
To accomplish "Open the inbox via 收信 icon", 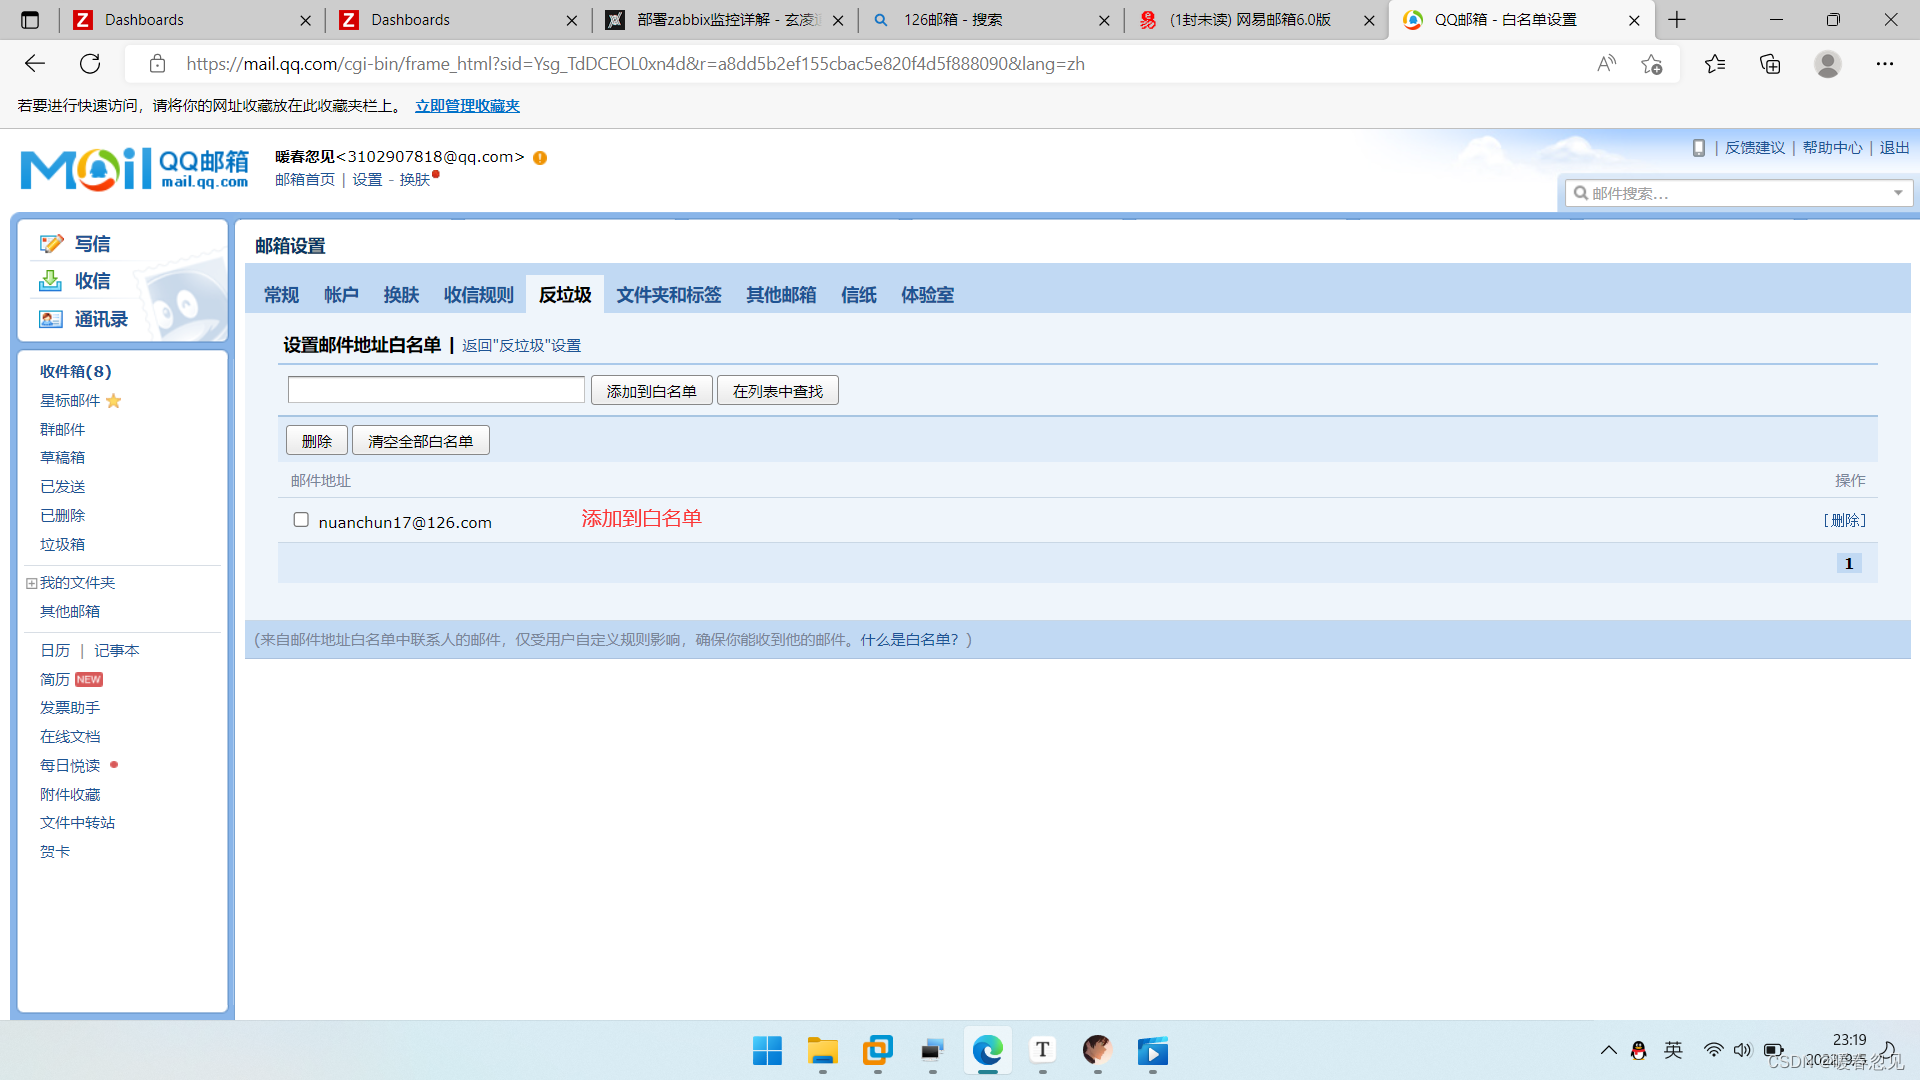I will point(50,281).
